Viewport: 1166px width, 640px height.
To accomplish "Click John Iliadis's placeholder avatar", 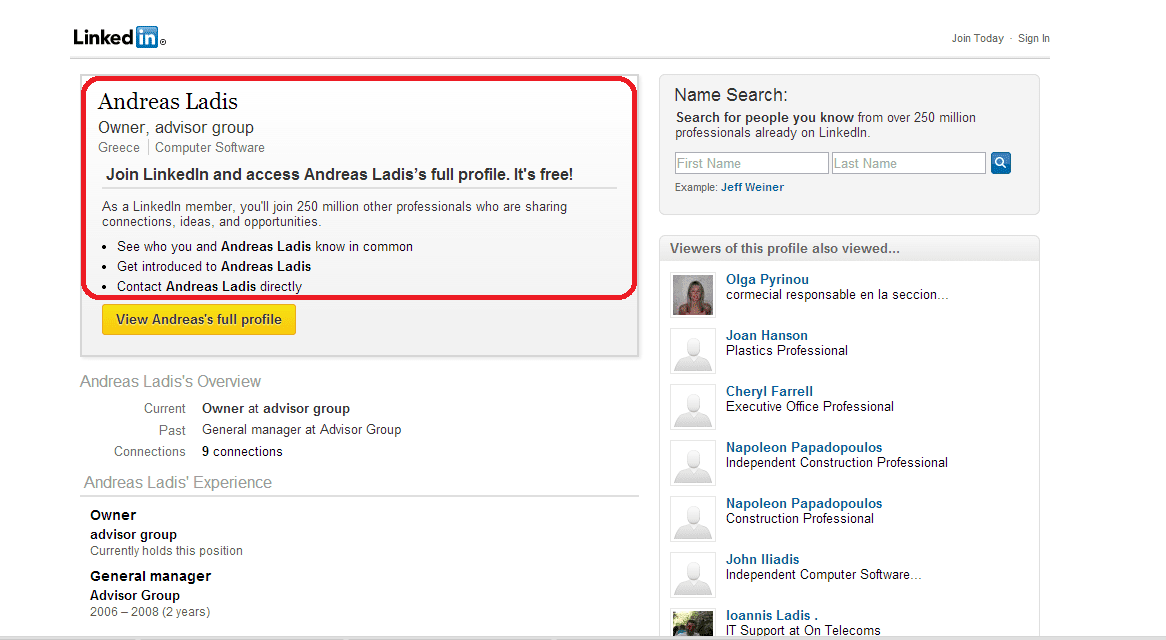I will click(x=692, y=575).
